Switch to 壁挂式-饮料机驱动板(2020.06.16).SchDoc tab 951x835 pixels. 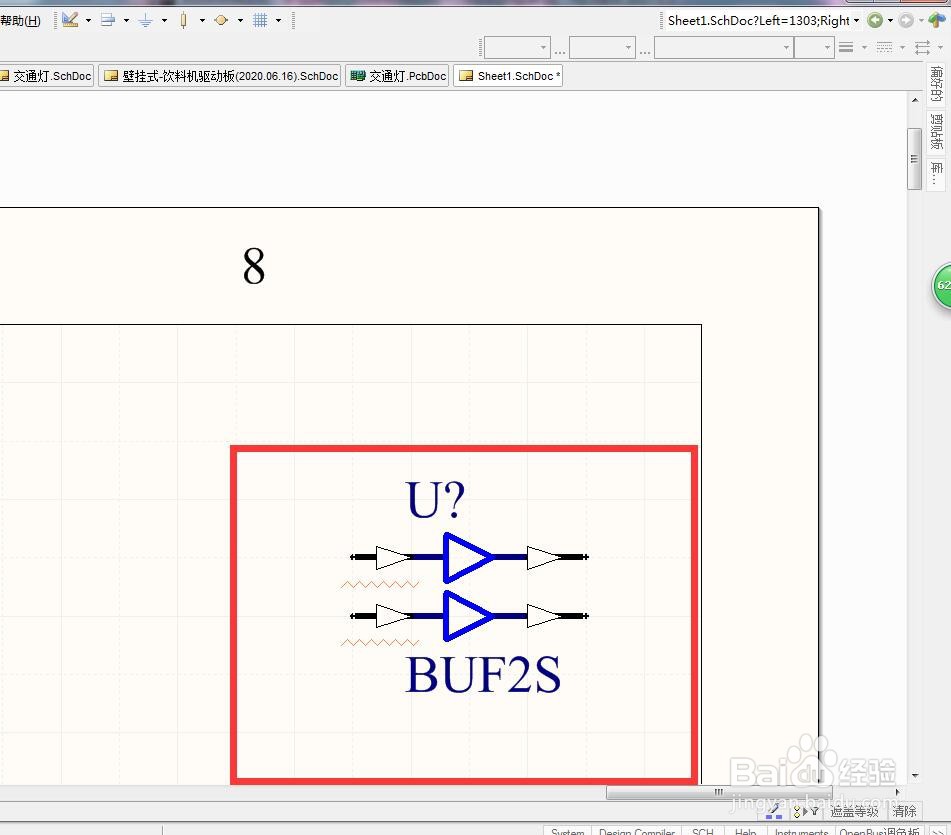pos(220,76)
